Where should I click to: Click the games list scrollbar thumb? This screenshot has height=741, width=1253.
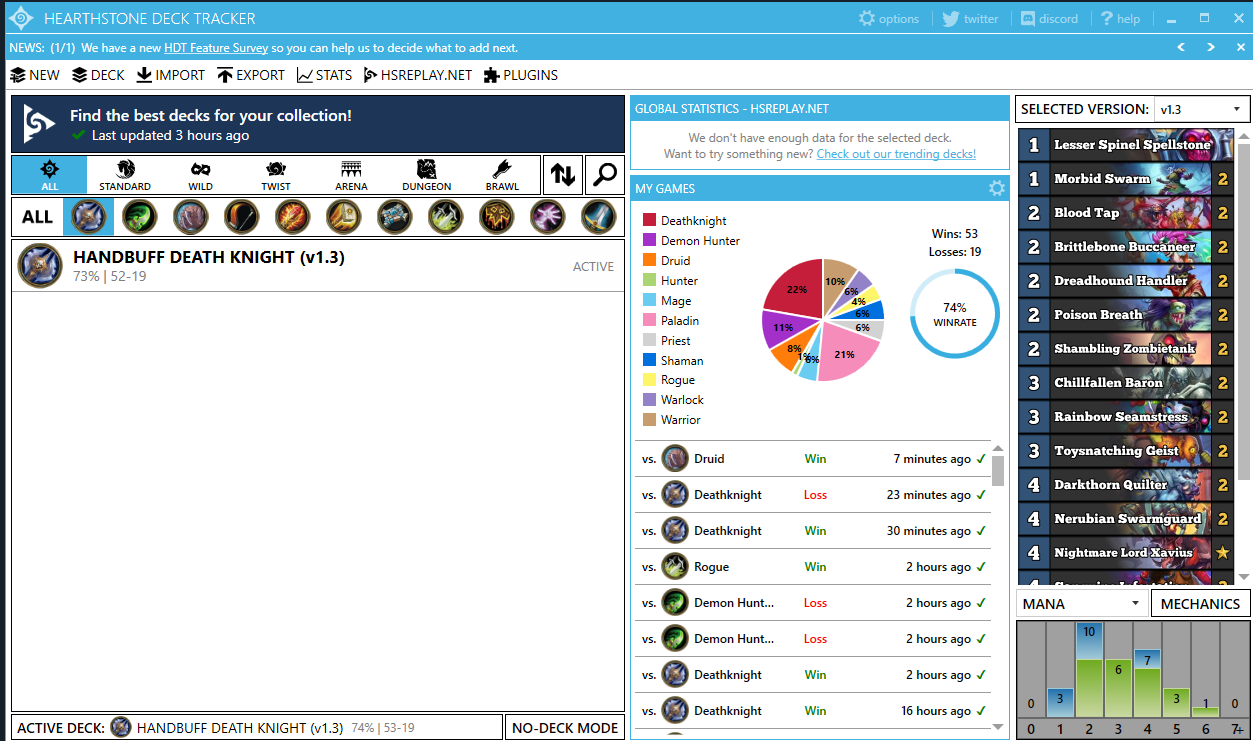[x=997, y=470]
